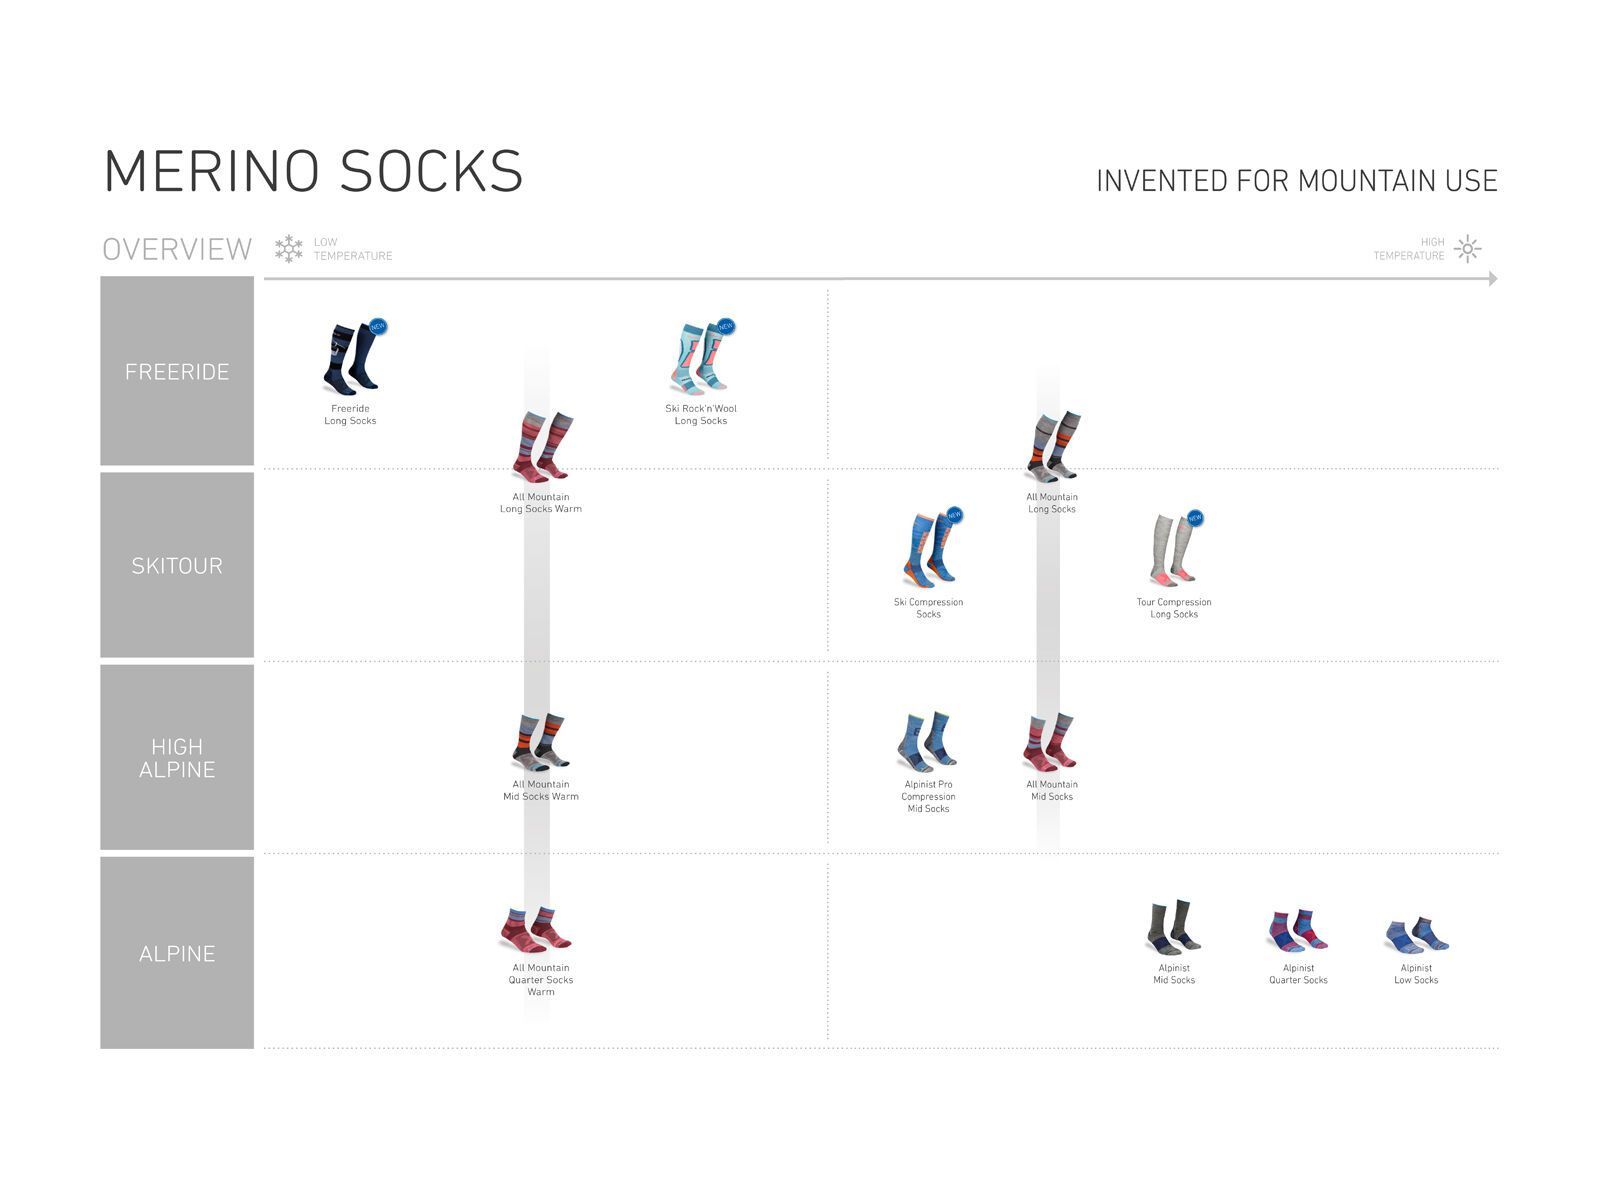Click the All Mountain Quarter Socks Warm label
The height and width of the screenshot is (1200, 1600).
coord(541,980)
